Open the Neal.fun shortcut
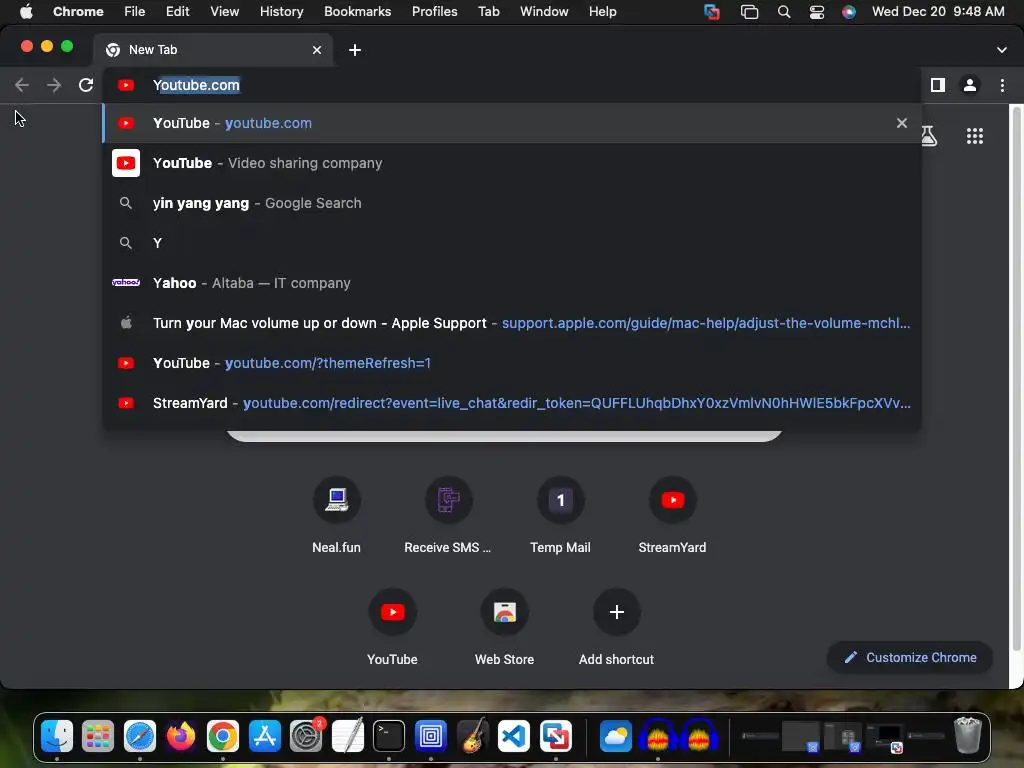The image size is (1024, 768). (336, 516)
